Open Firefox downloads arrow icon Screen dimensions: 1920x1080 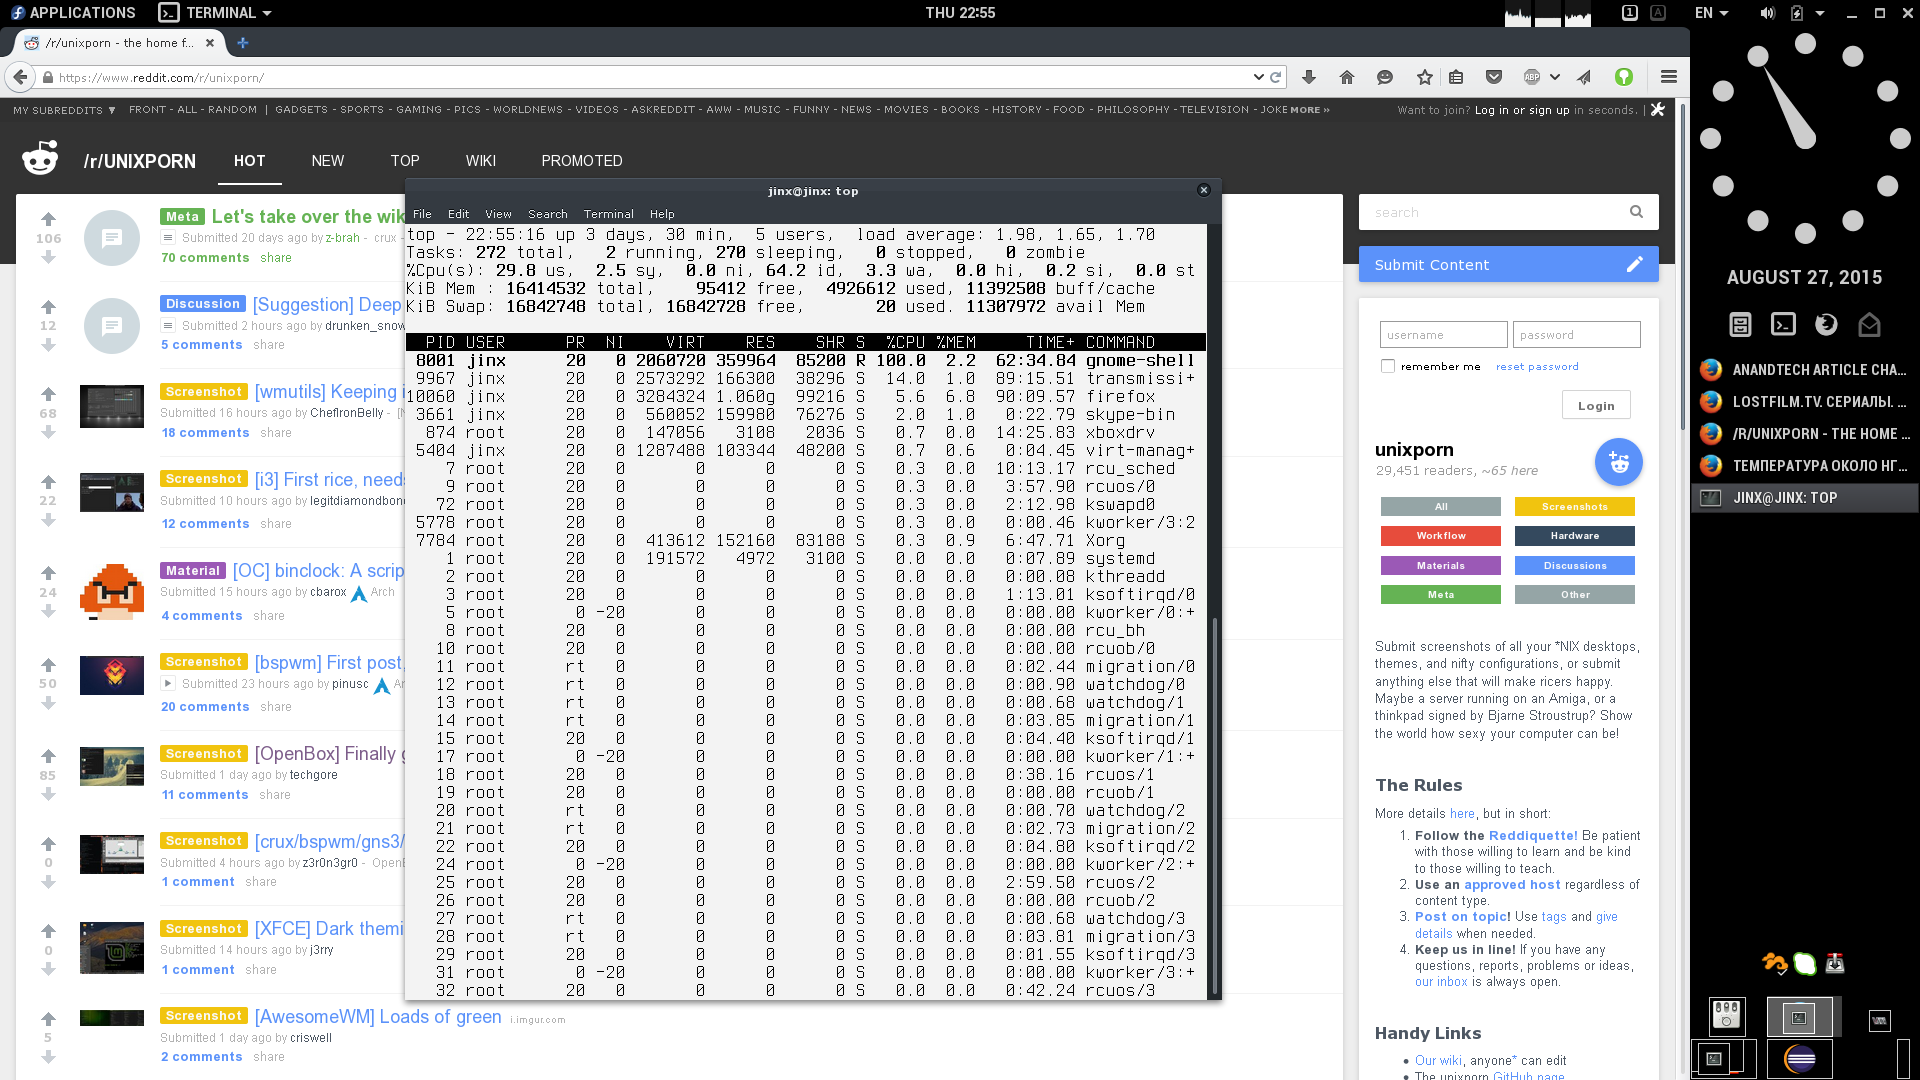[x=1309, y=77]
